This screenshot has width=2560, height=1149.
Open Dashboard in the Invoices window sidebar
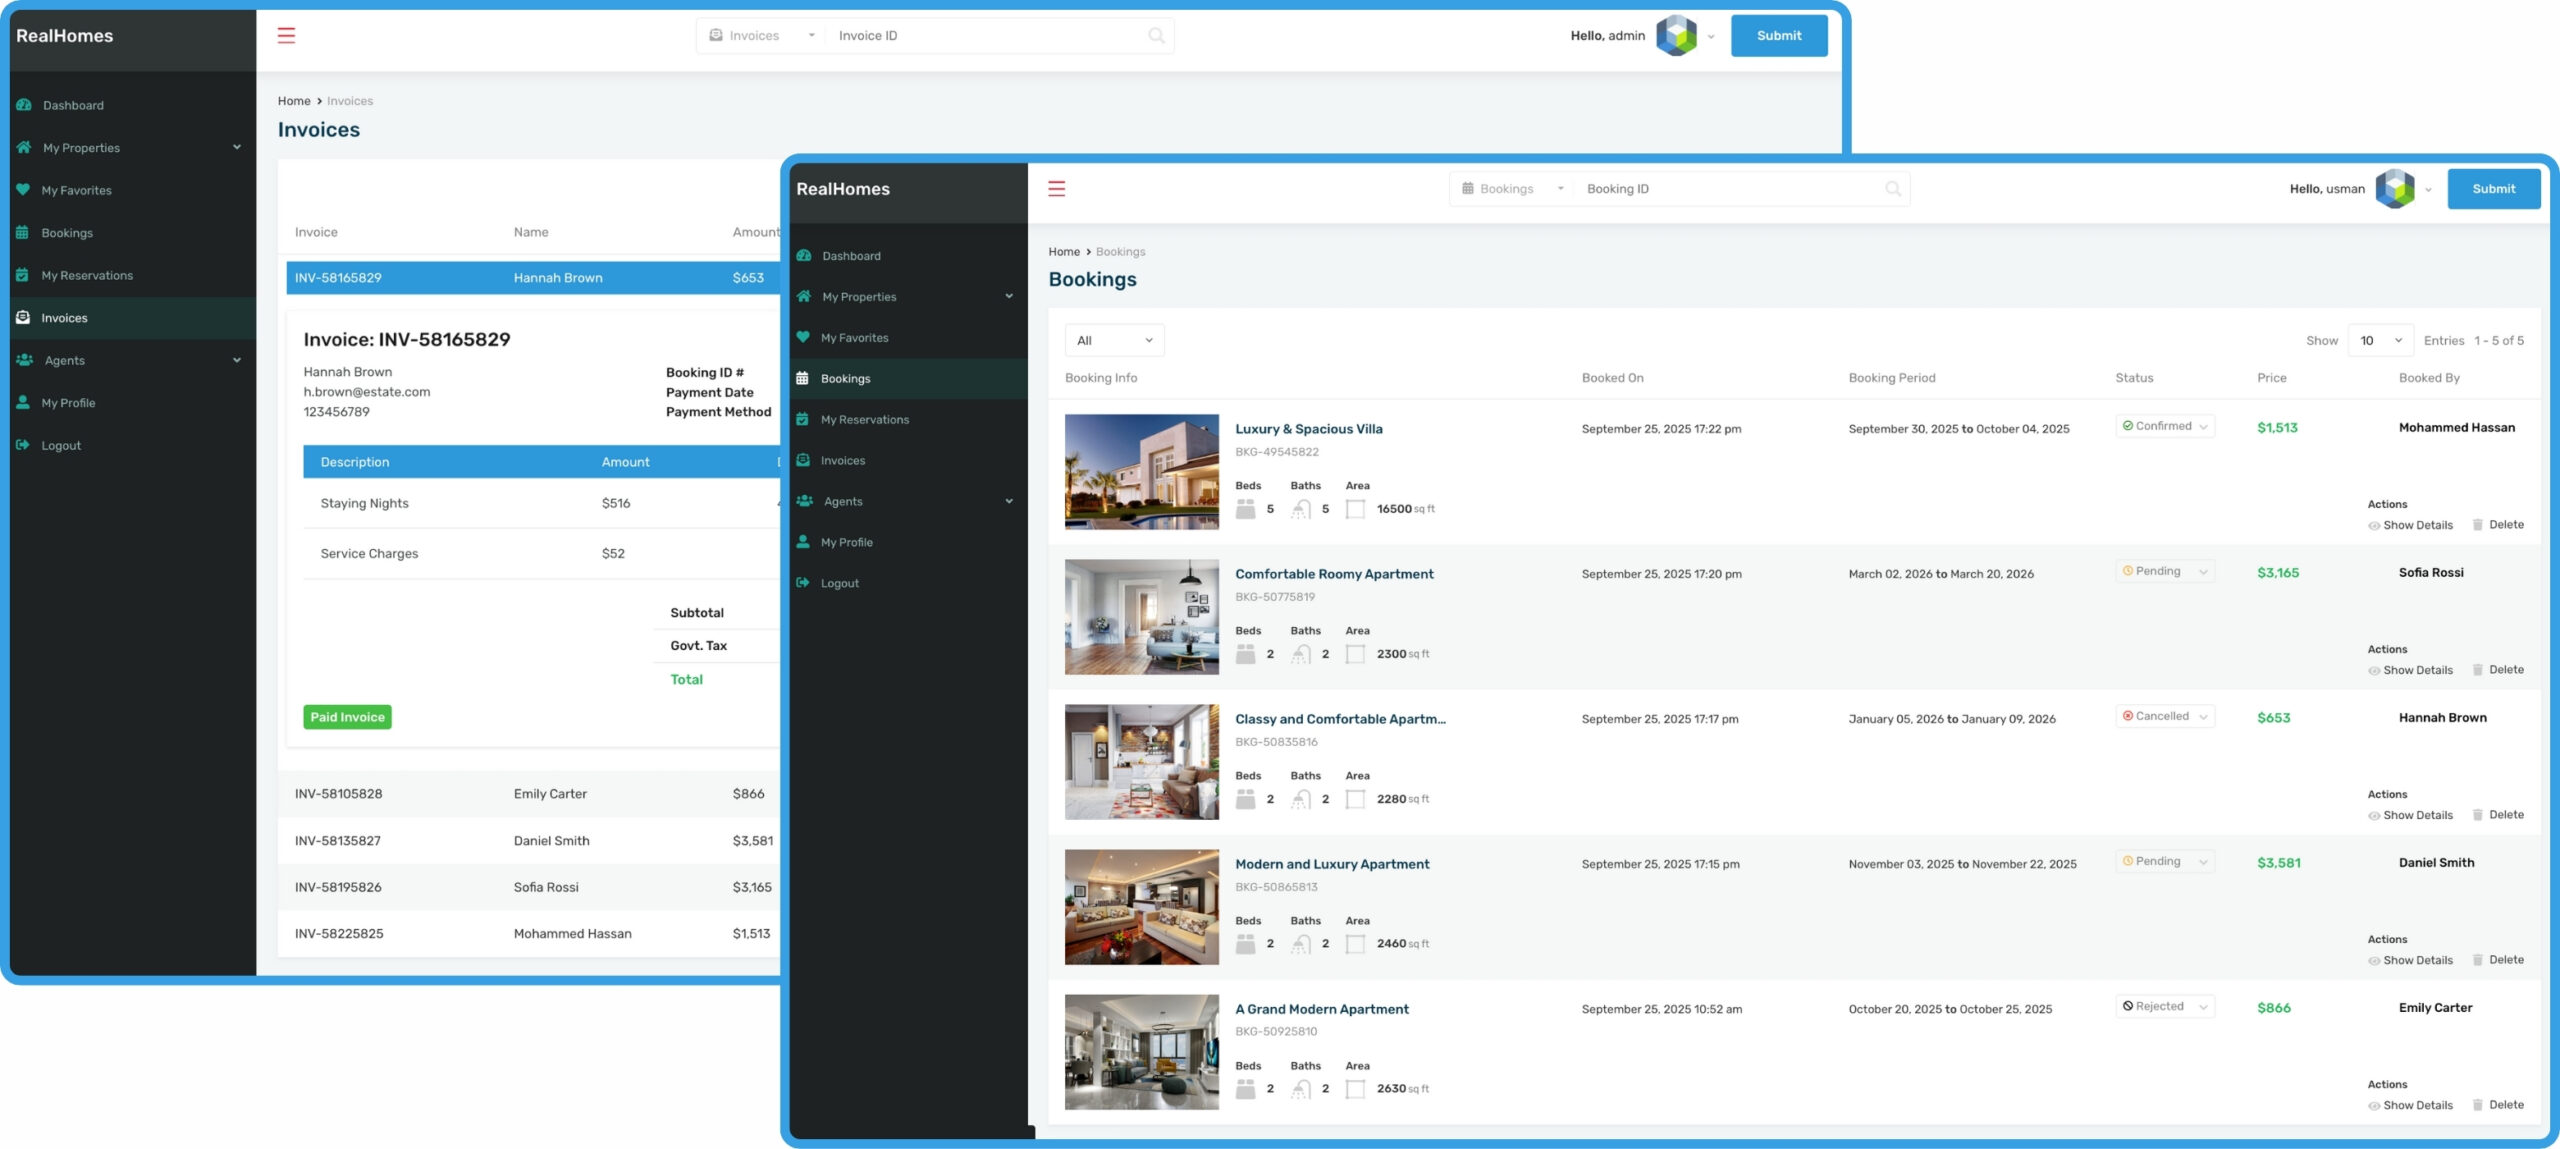point(73,105)
